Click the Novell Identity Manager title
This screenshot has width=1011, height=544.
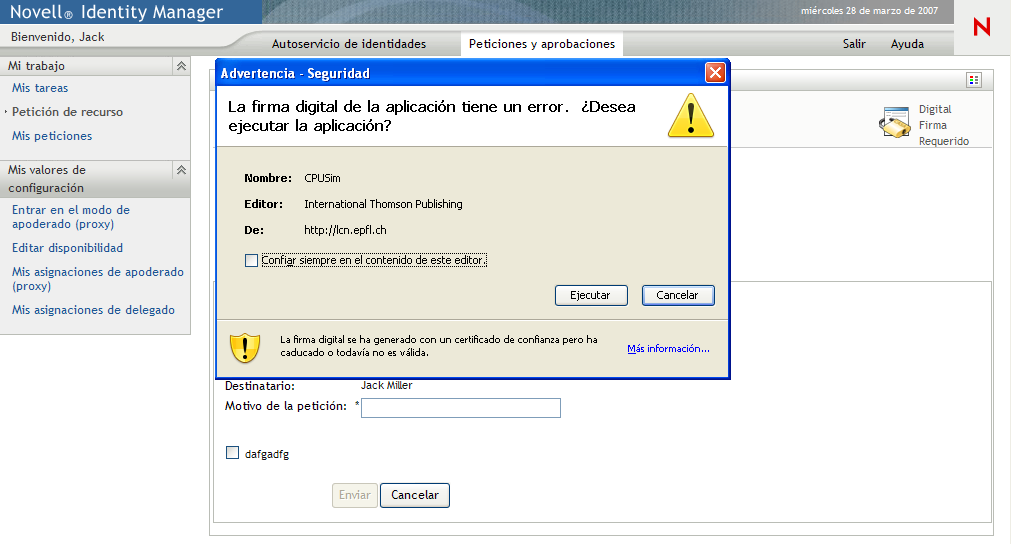coord(116,12)
